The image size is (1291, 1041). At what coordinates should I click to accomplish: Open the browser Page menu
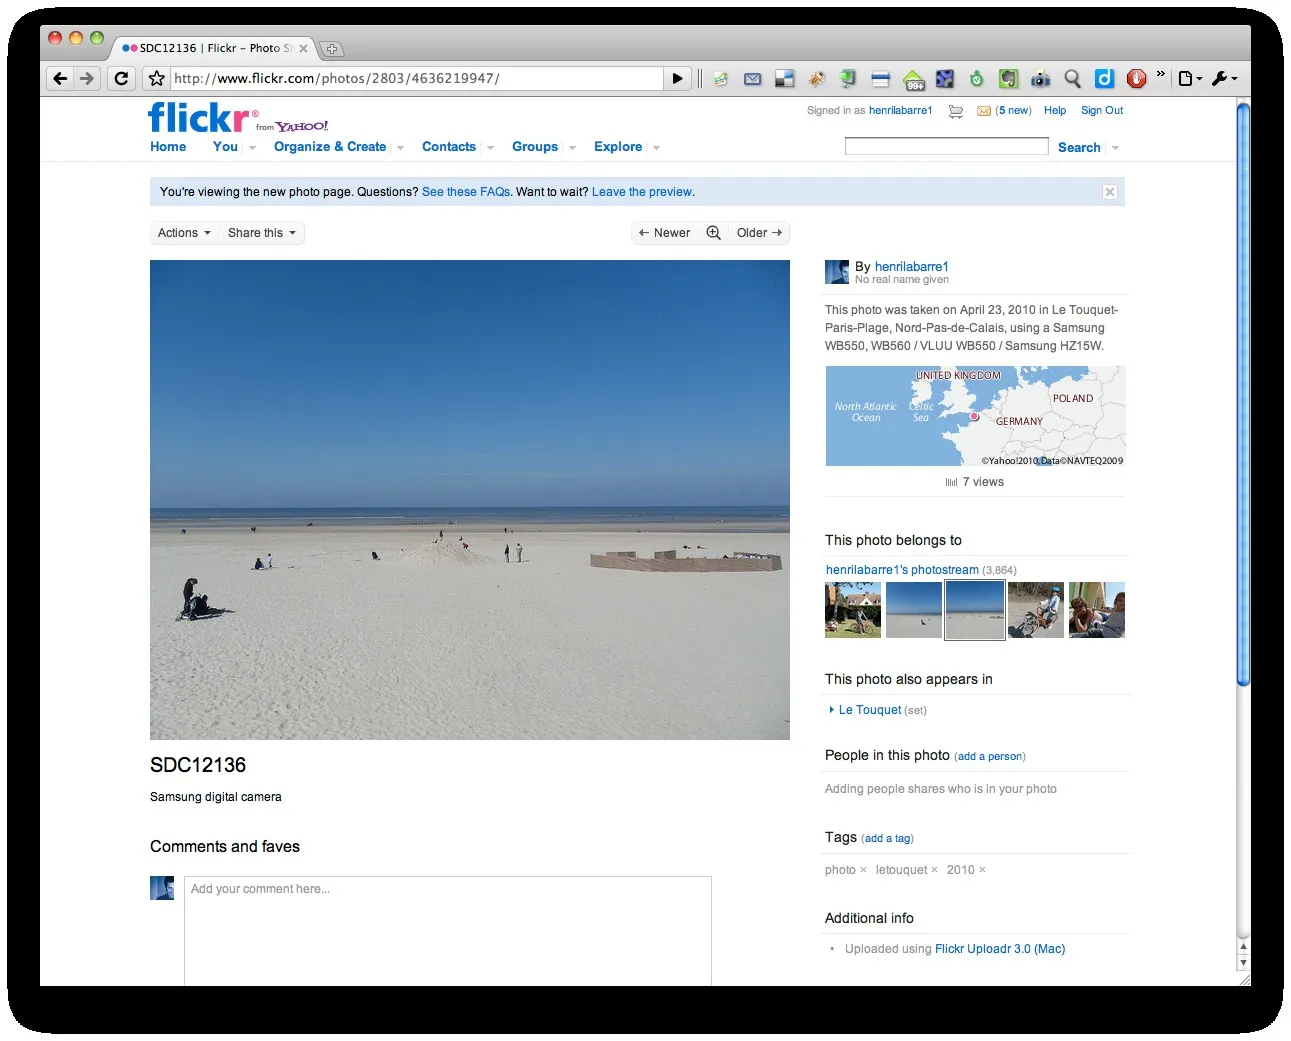point(1189,78)
